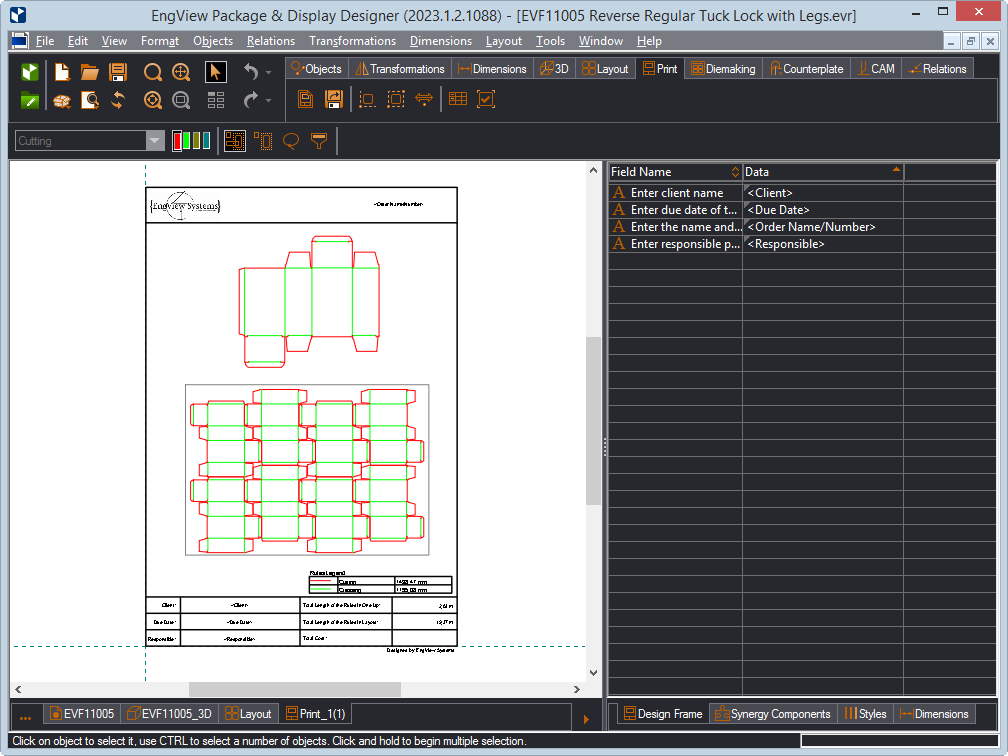Click the print template page icon
Image resolution: width=1008 pixels, height=756 pixels.
click(305, 99)
